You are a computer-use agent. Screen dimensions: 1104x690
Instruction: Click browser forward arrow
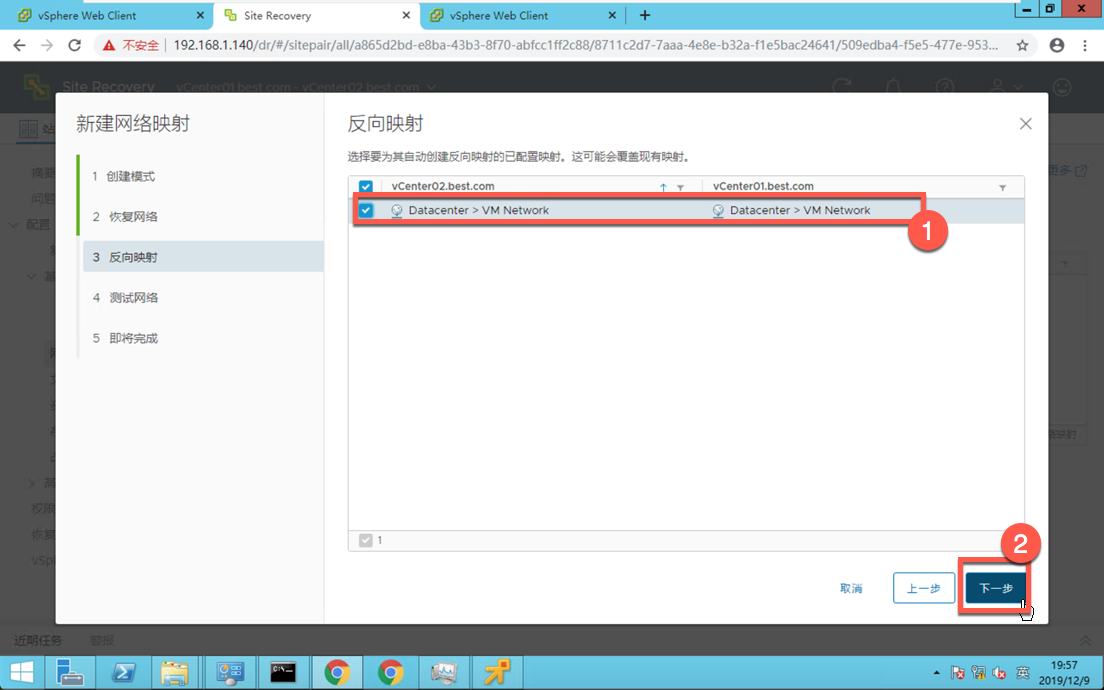[46, 45]
